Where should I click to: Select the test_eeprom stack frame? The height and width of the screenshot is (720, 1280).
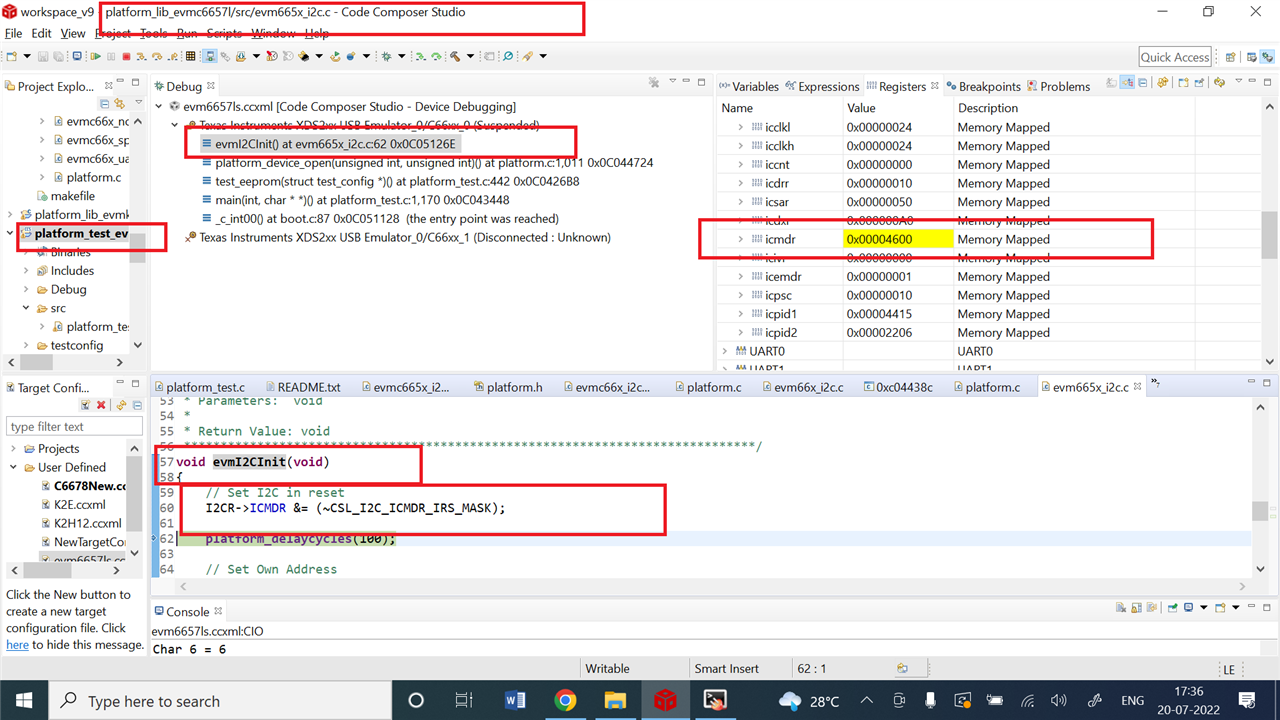click(390, 182)
